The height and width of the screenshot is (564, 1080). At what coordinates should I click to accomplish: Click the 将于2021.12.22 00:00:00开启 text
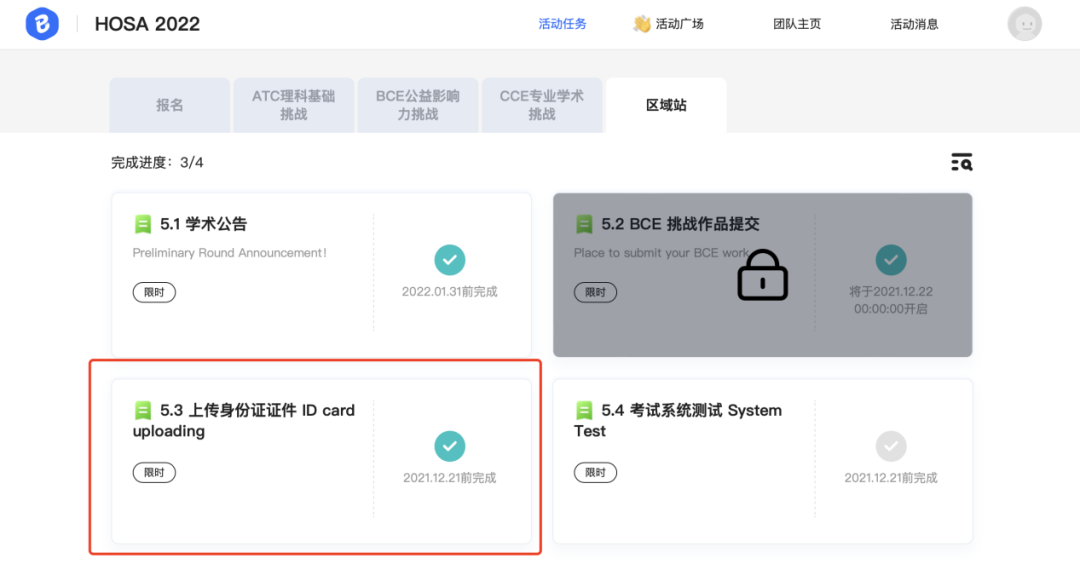[x=891, y=300]
